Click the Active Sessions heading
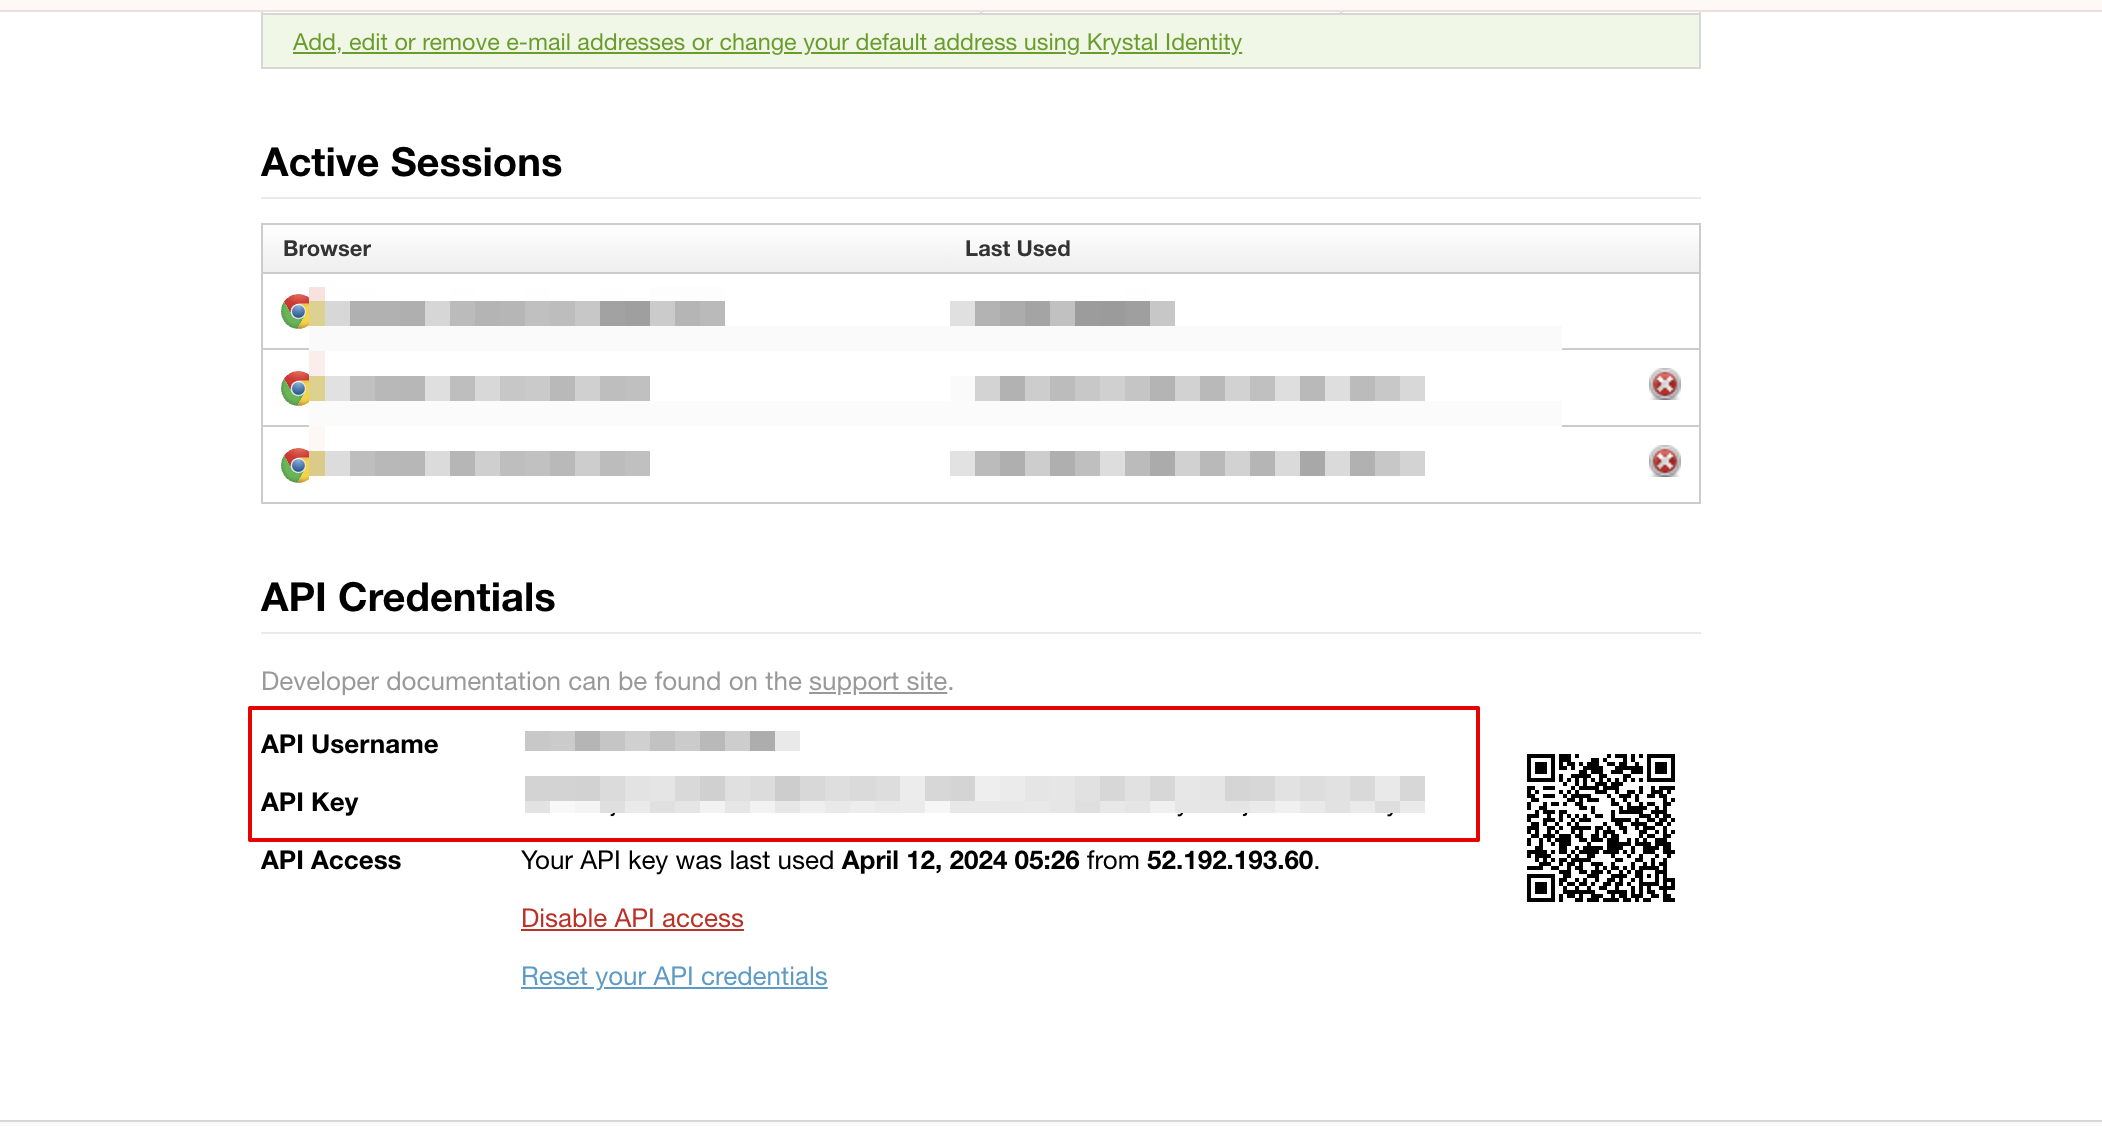The height and width of the screenshot is (1126, 2102). click(411, 162)
